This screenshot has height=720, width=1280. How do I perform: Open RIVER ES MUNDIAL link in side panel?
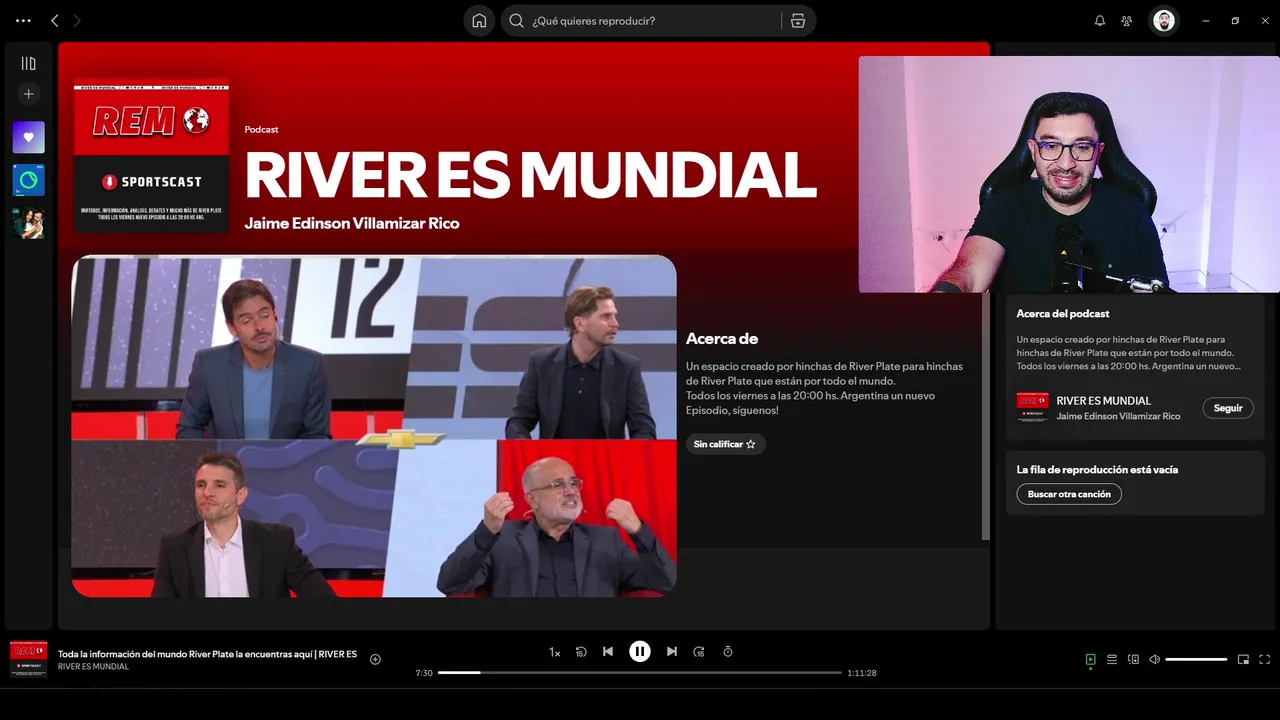point(1103,401)
